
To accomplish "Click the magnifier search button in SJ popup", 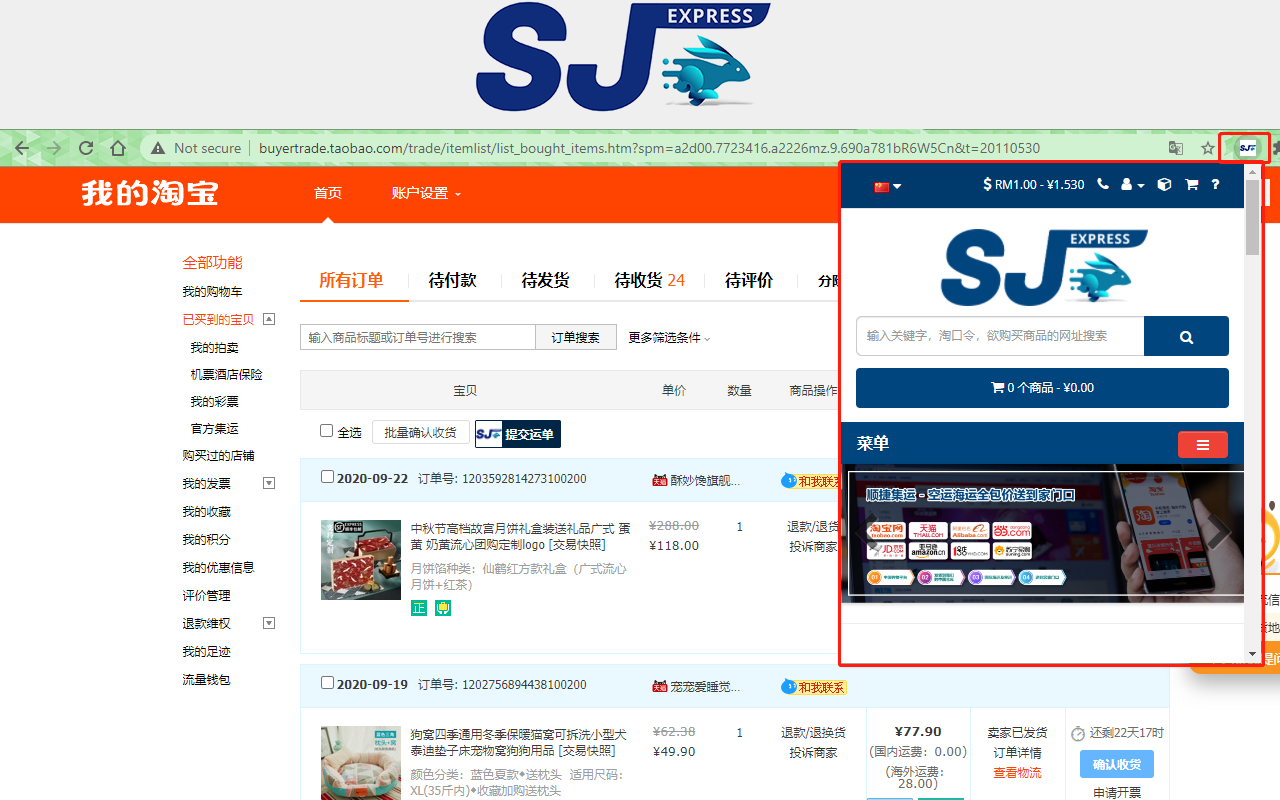I will pyautogui.click(x=1186, y=336).
